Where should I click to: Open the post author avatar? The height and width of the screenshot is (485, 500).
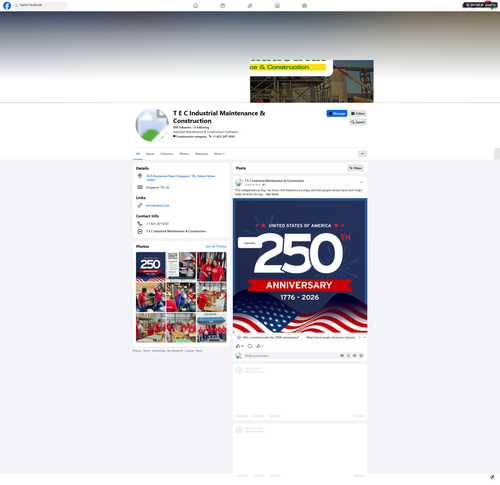tap(239, 182)
